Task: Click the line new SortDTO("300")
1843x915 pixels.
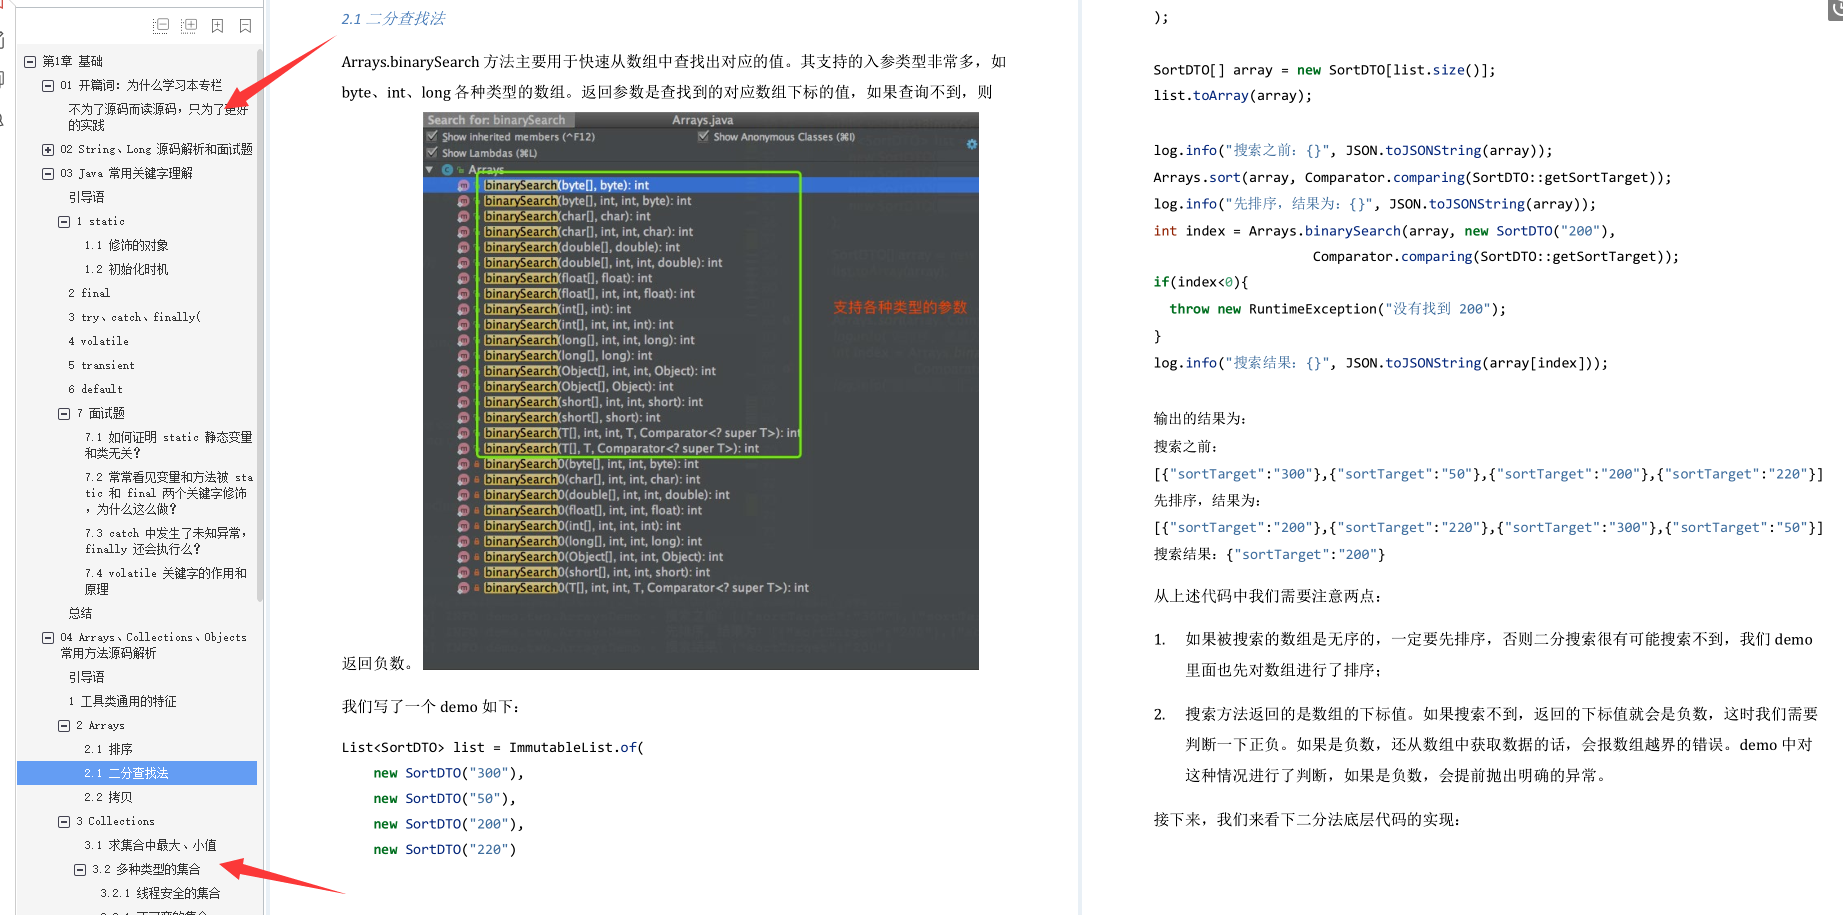Action: pos(448,773)
